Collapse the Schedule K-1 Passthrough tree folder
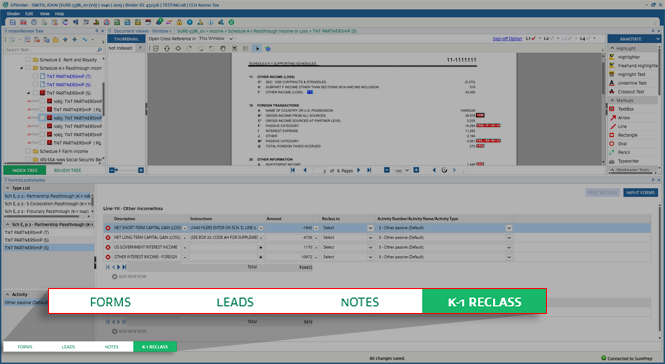The image size is (665, 364). [x=22, y=68]
